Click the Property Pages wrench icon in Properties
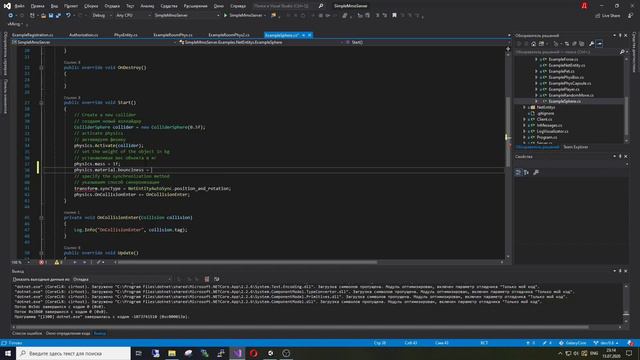This screenshot has height=360, width=640. 536,172
